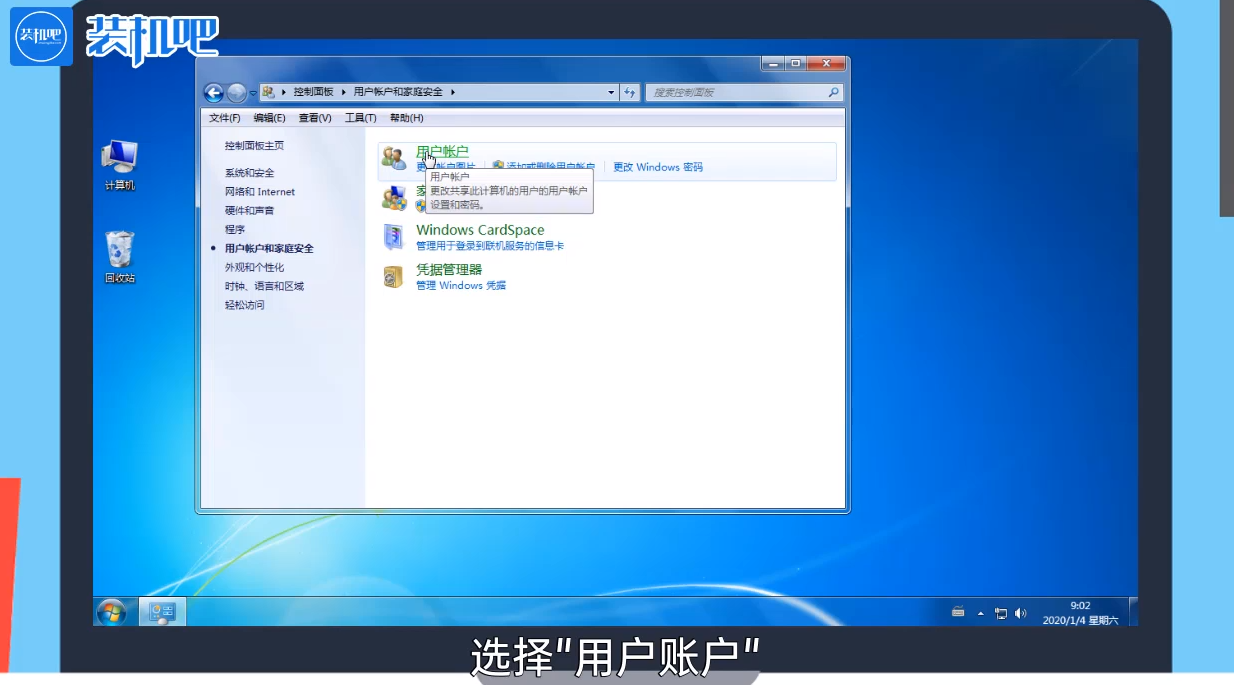Open 时钟、语言和区域 category in sidebar
Image resolution: width=1234 pixels, height=685 pixels.
pos(264,286)
